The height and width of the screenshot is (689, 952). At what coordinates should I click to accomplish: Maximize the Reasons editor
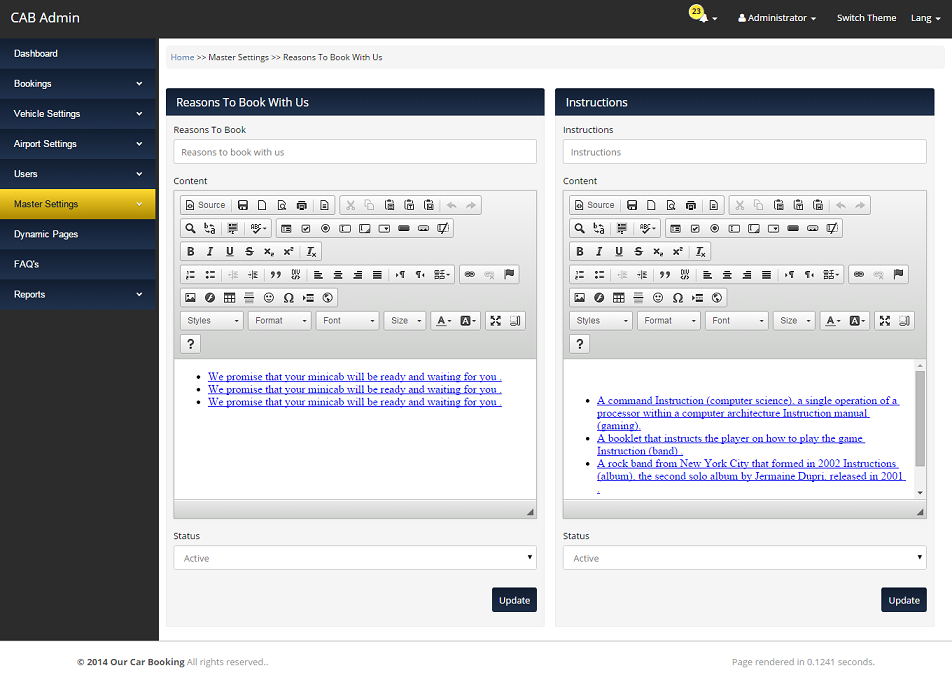click(495, 321)
